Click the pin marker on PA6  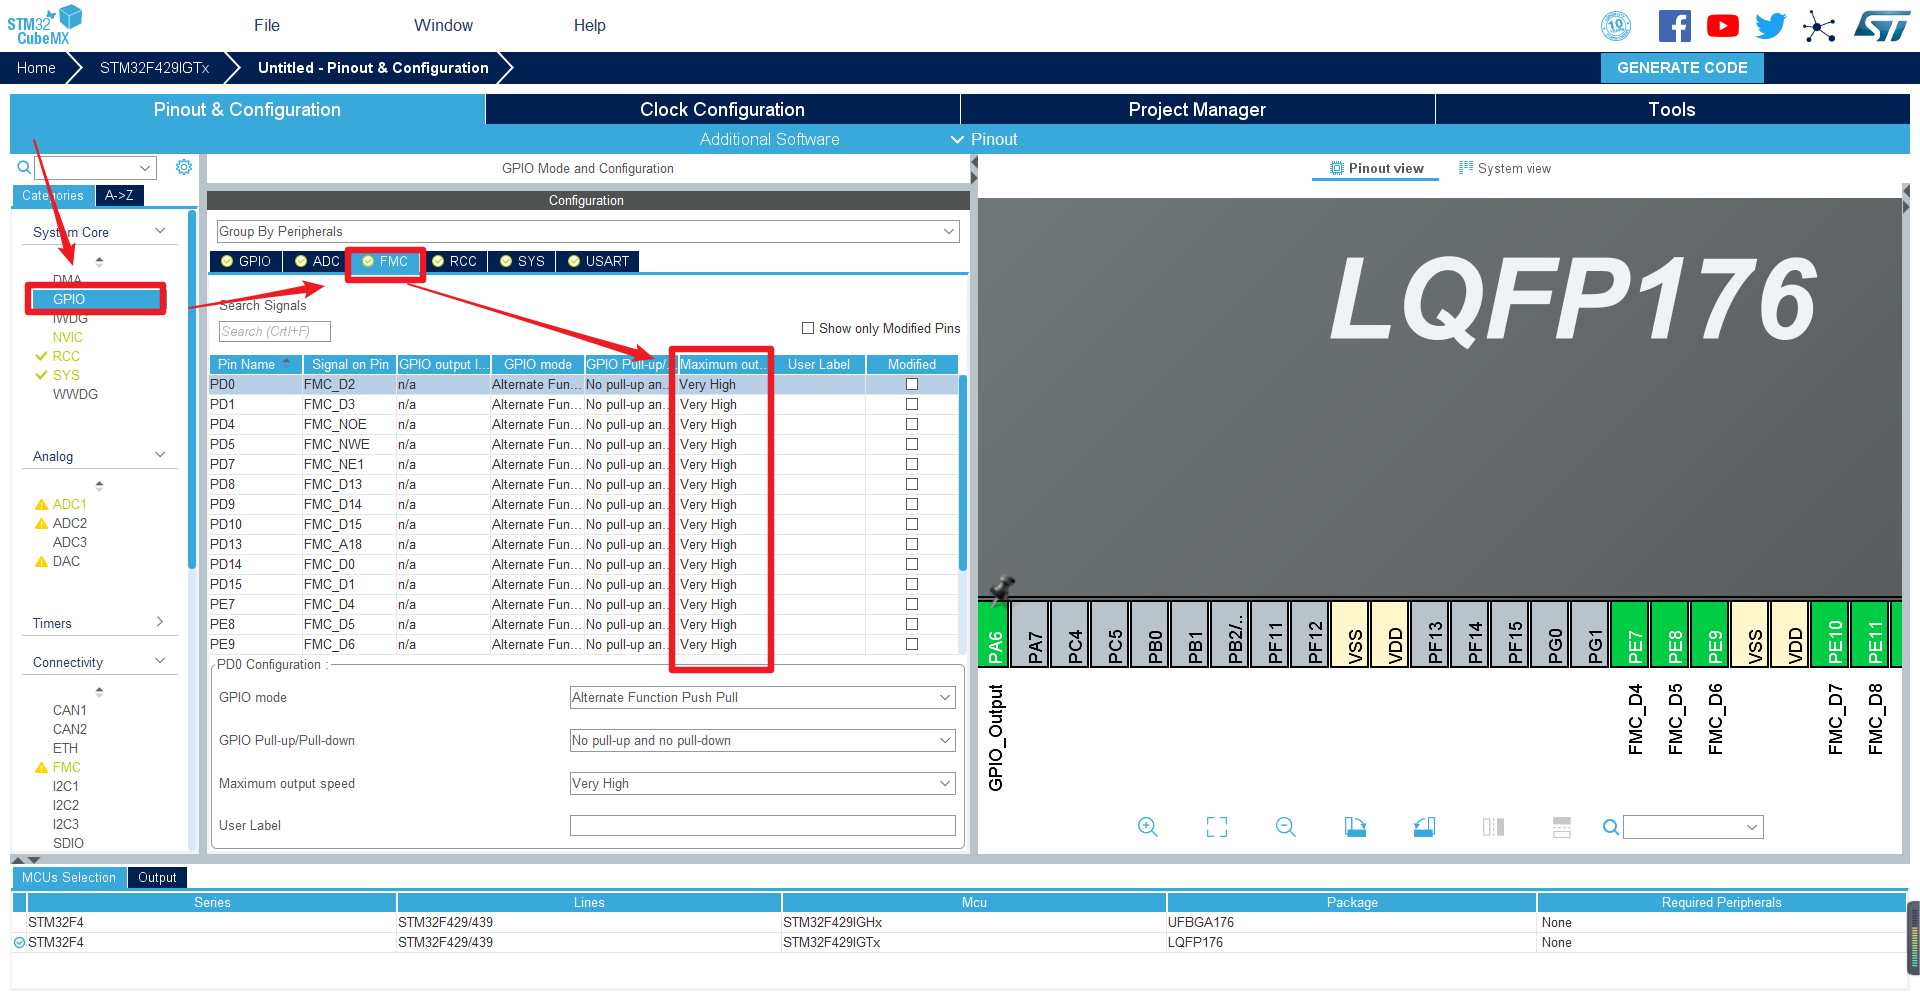[x=1001, y=590]
